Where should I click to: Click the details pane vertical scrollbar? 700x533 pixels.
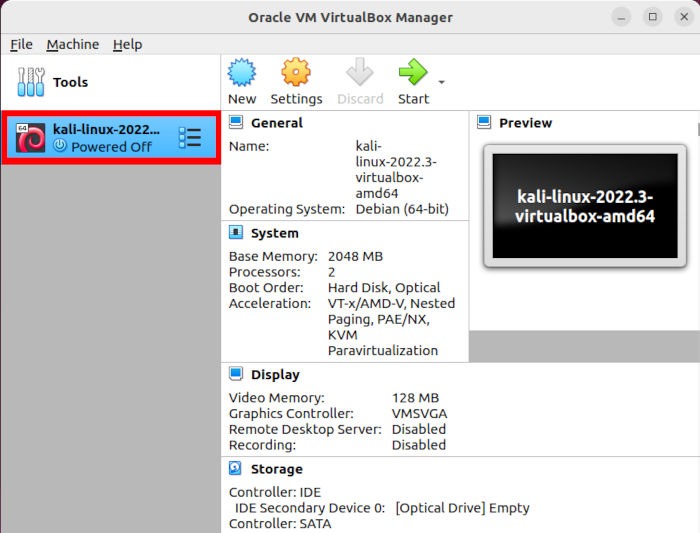(698, 130)
